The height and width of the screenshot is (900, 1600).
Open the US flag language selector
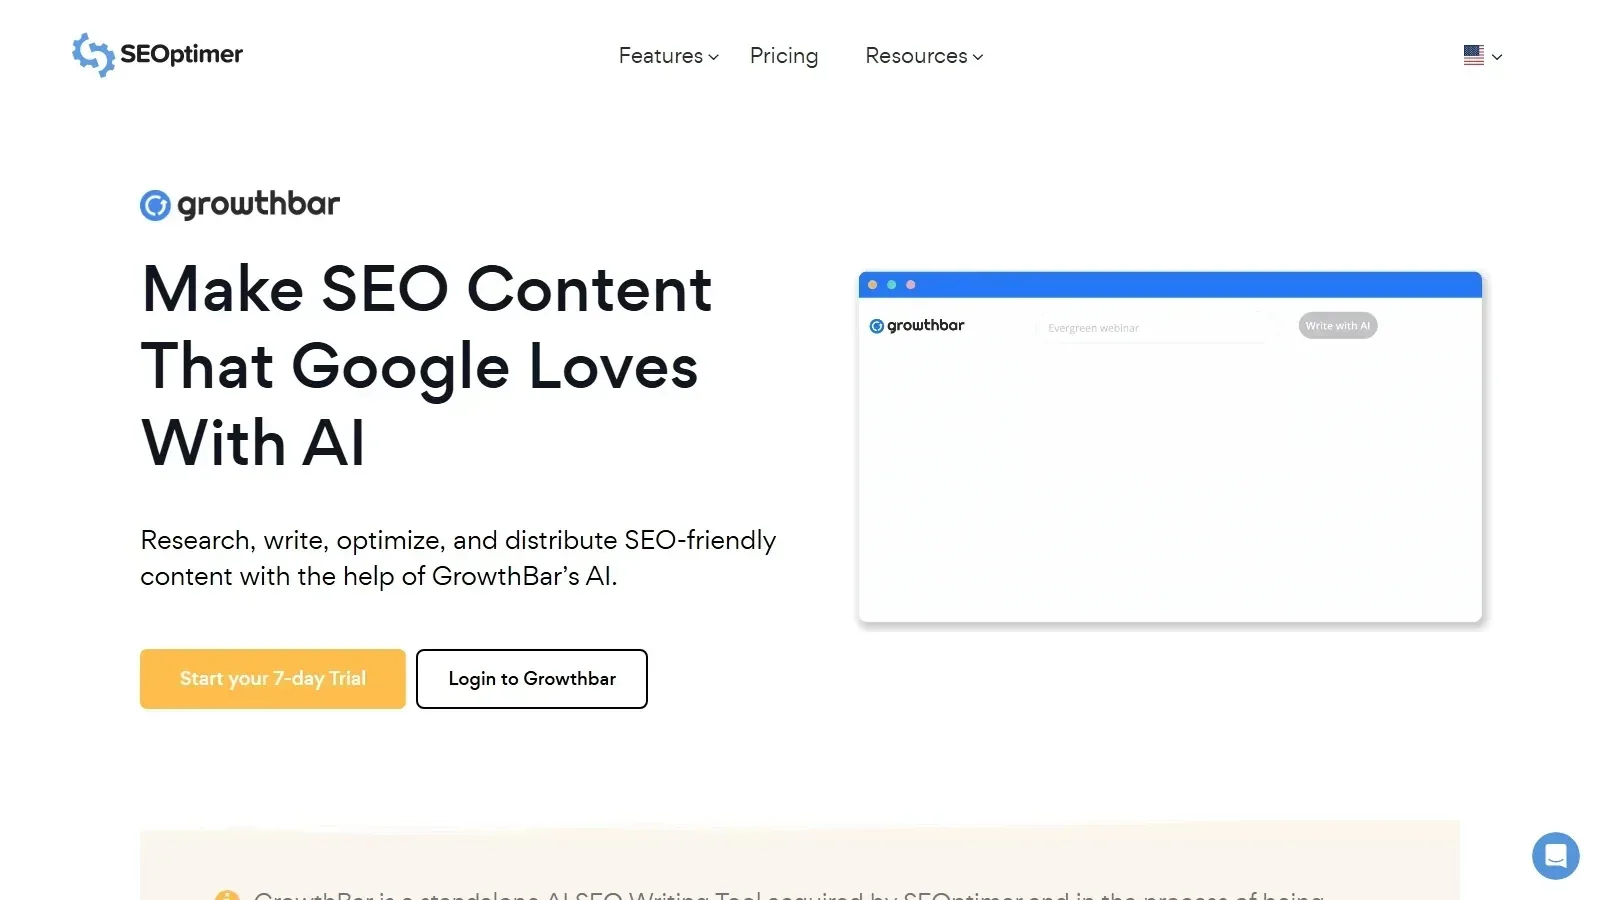(x=1482, y=56)
